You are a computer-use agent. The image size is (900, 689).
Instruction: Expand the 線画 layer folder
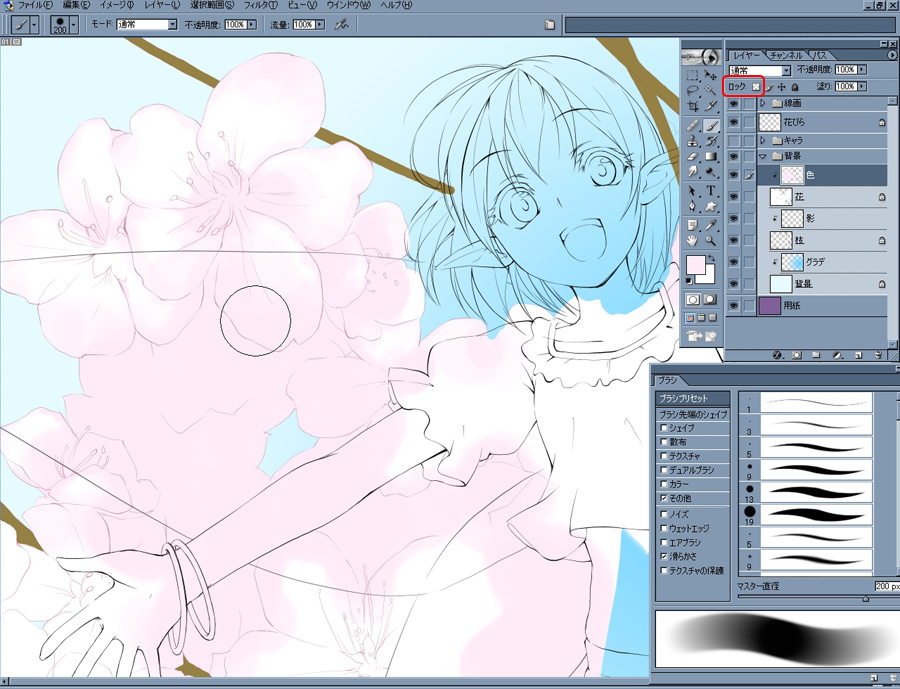[x=763, y=103]
